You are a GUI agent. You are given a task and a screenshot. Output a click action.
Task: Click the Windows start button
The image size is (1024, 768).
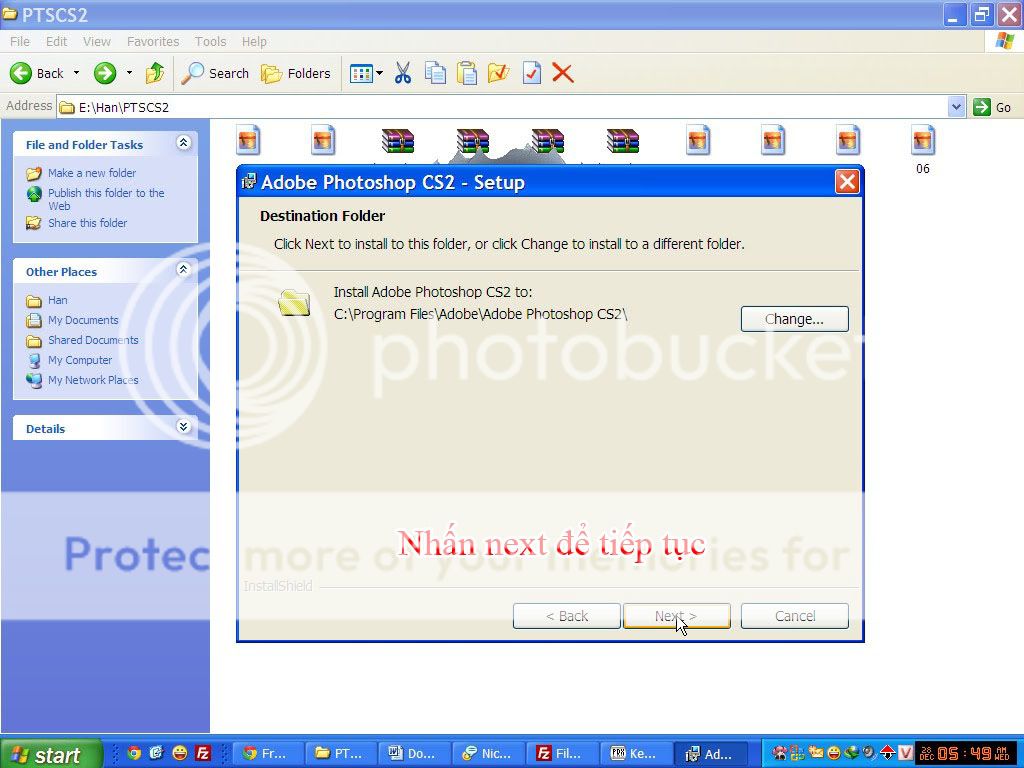51,754
